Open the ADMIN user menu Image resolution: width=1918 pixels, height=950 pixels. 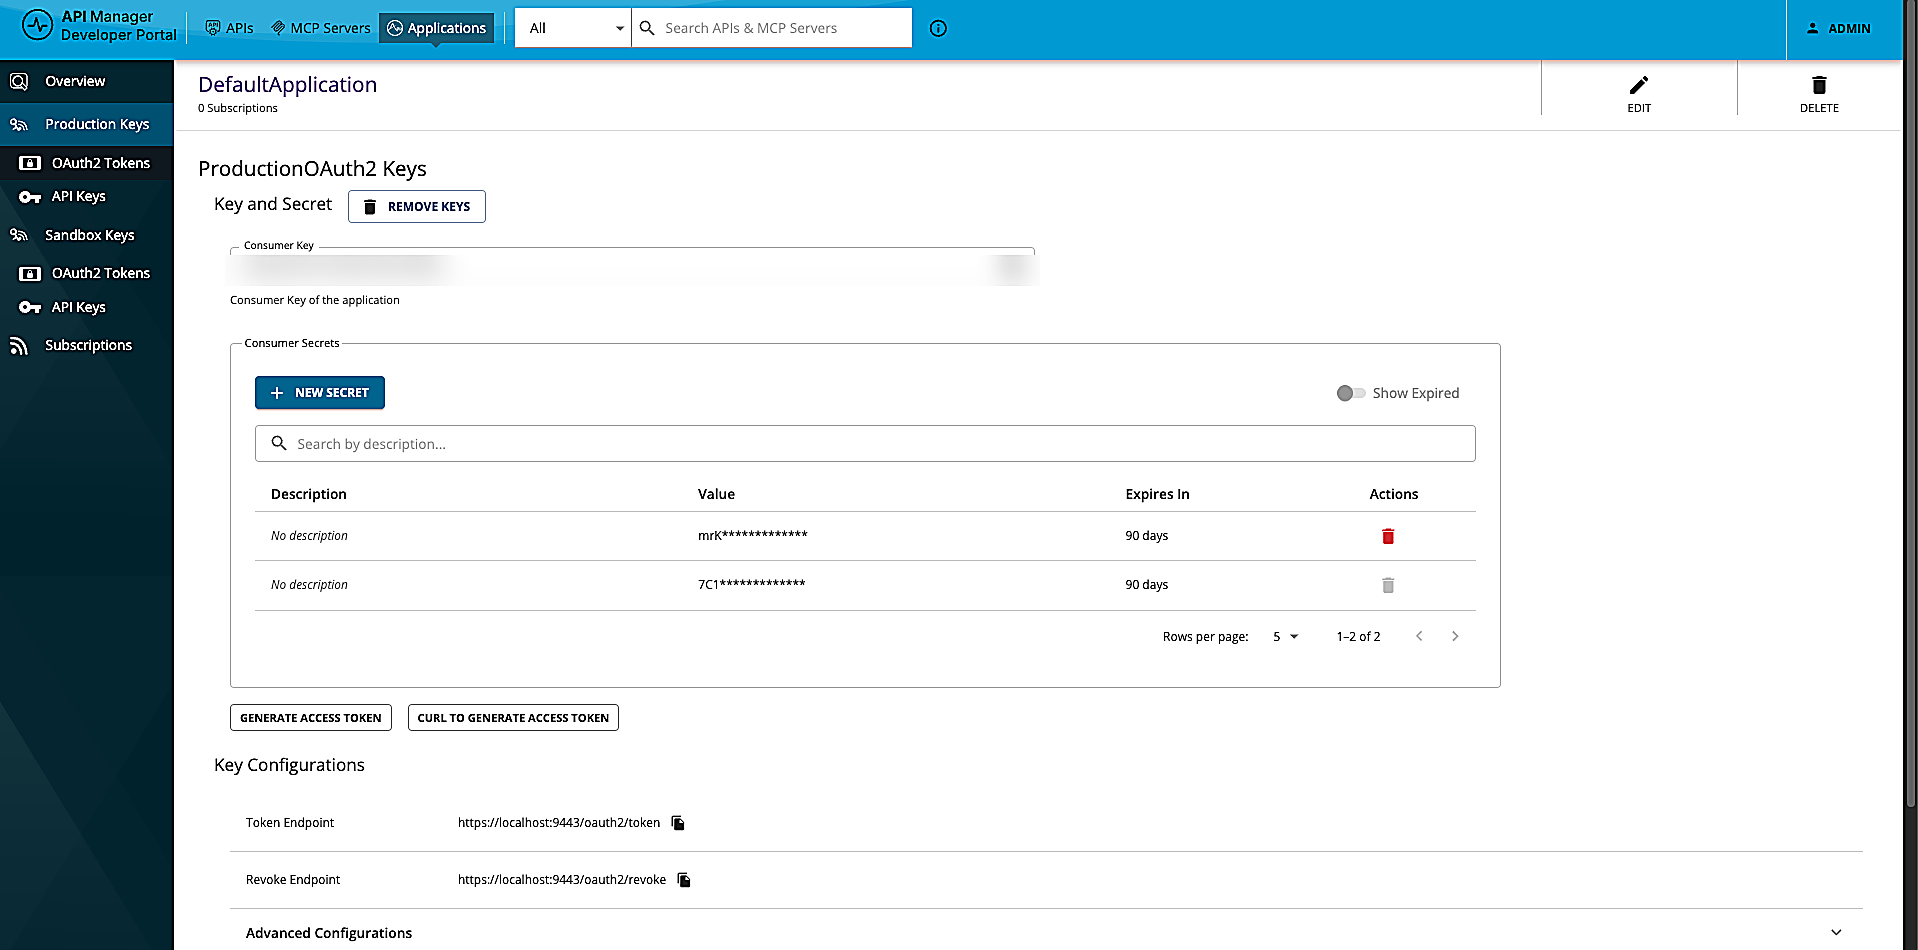pyautogui.click(x=1838, y=28)
